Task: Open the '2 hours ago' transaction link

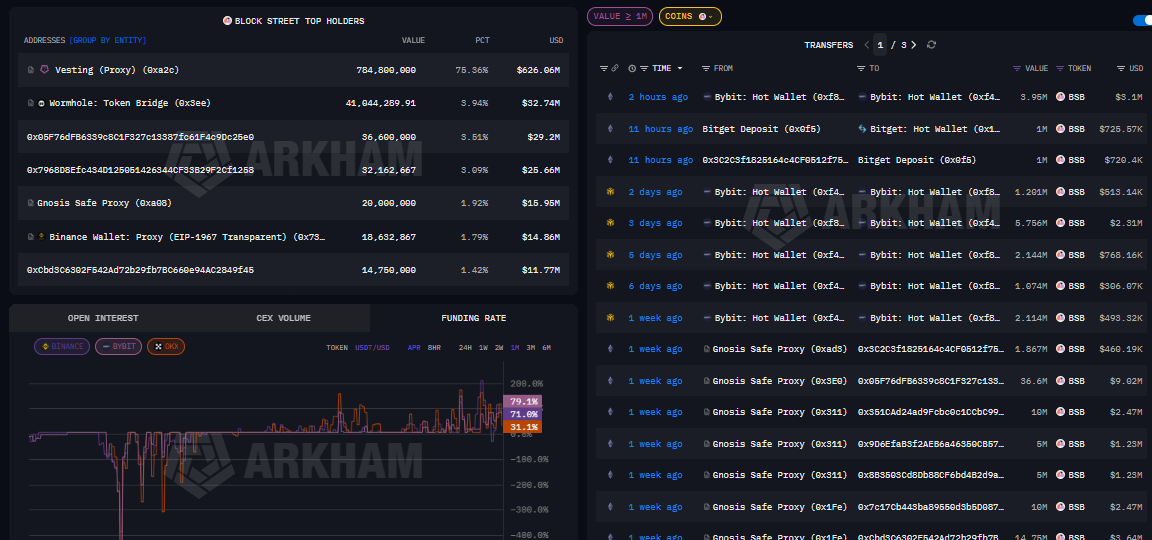Action: [x=658, y=97]
